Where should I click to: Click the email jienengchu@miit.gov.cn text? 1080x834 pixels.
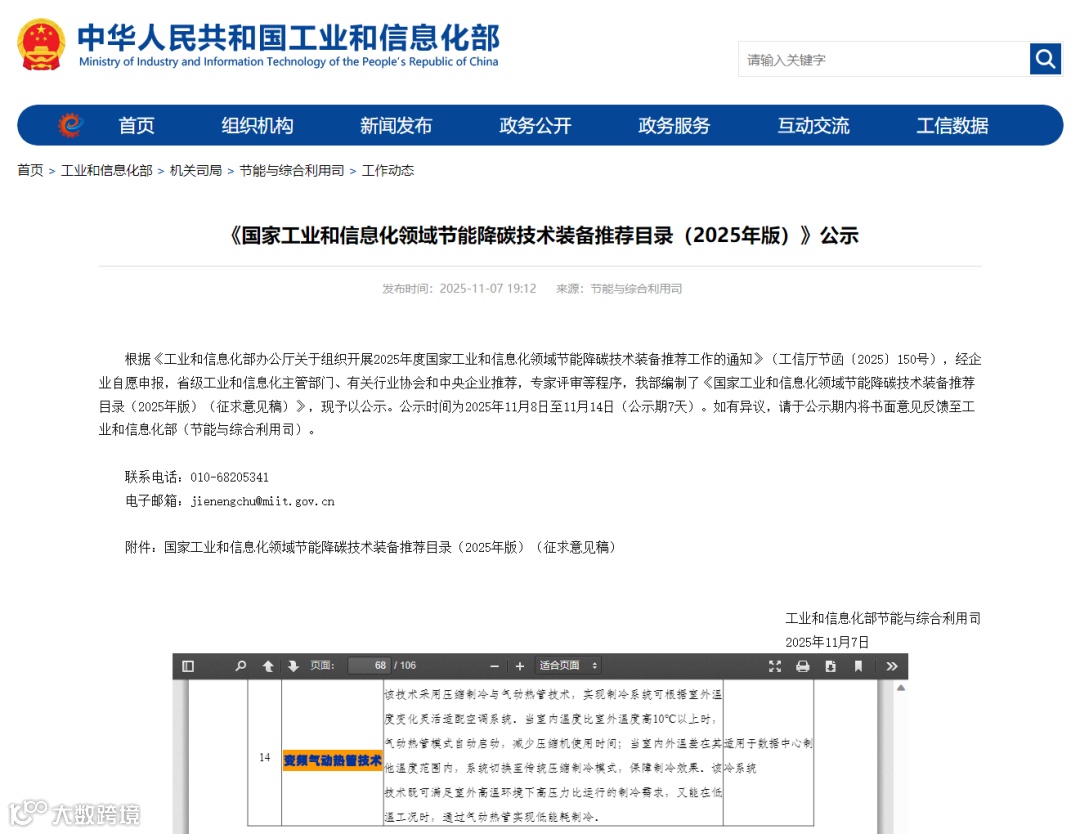263,501
